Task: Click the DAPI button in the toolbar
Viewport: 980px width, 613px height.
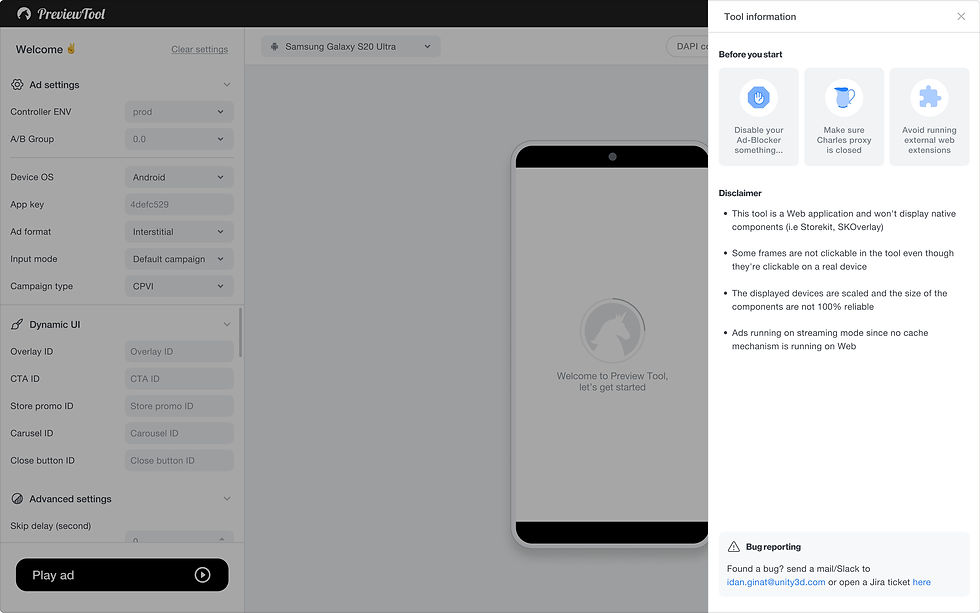Action: click(688, 46)
